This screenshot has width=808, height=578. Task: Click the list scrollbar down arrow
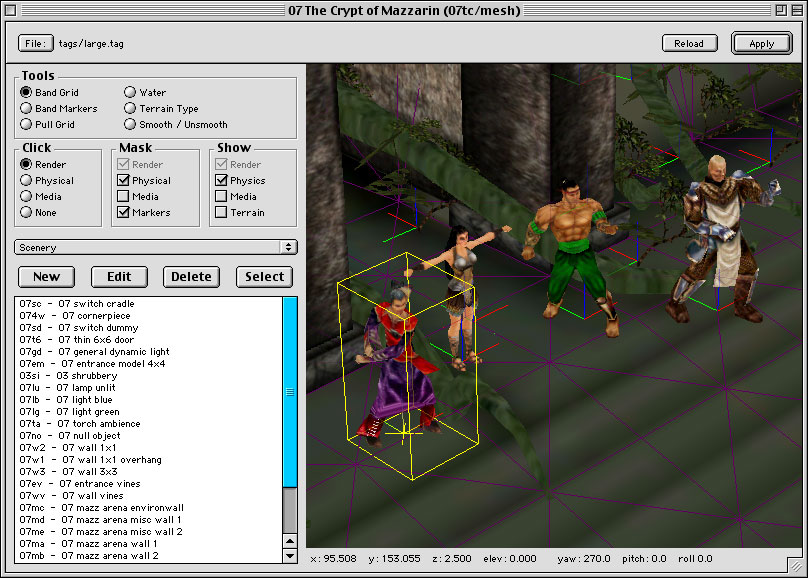290,556
